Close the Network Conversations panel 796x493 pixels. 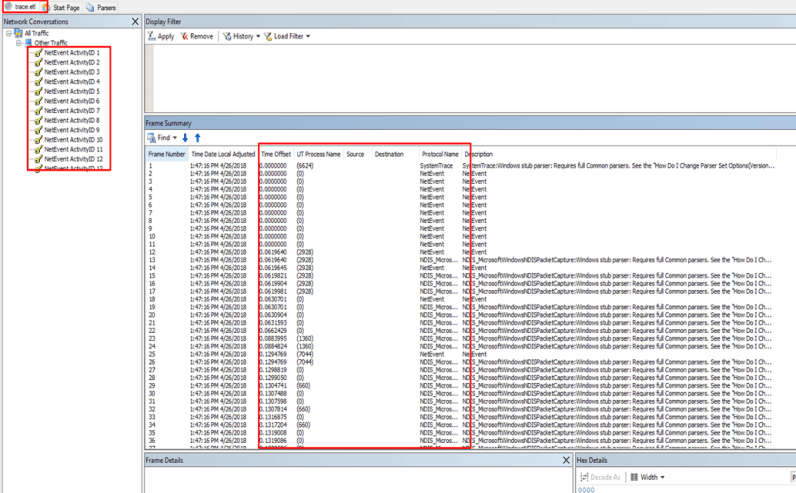click(x=135, y=20)
